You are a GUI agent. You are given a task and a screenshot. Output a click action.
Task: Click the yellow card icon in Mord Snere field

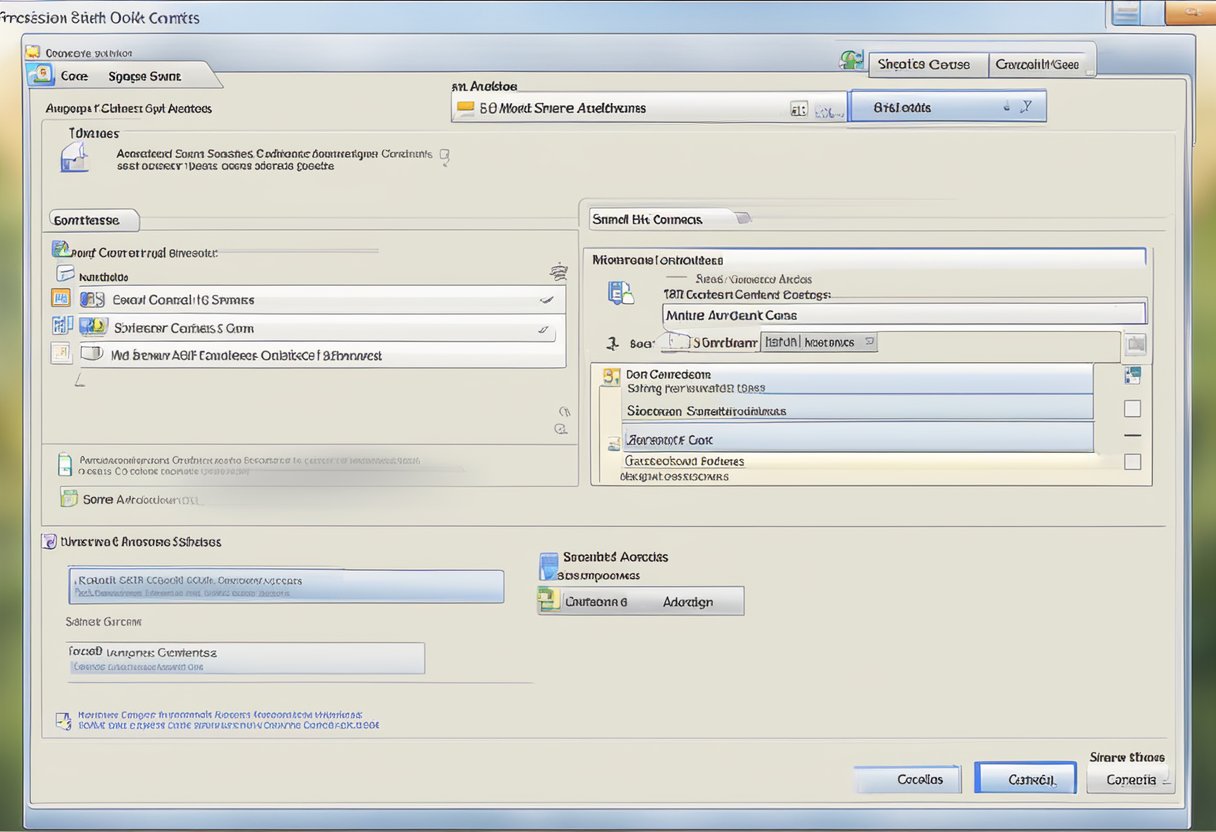464,108
